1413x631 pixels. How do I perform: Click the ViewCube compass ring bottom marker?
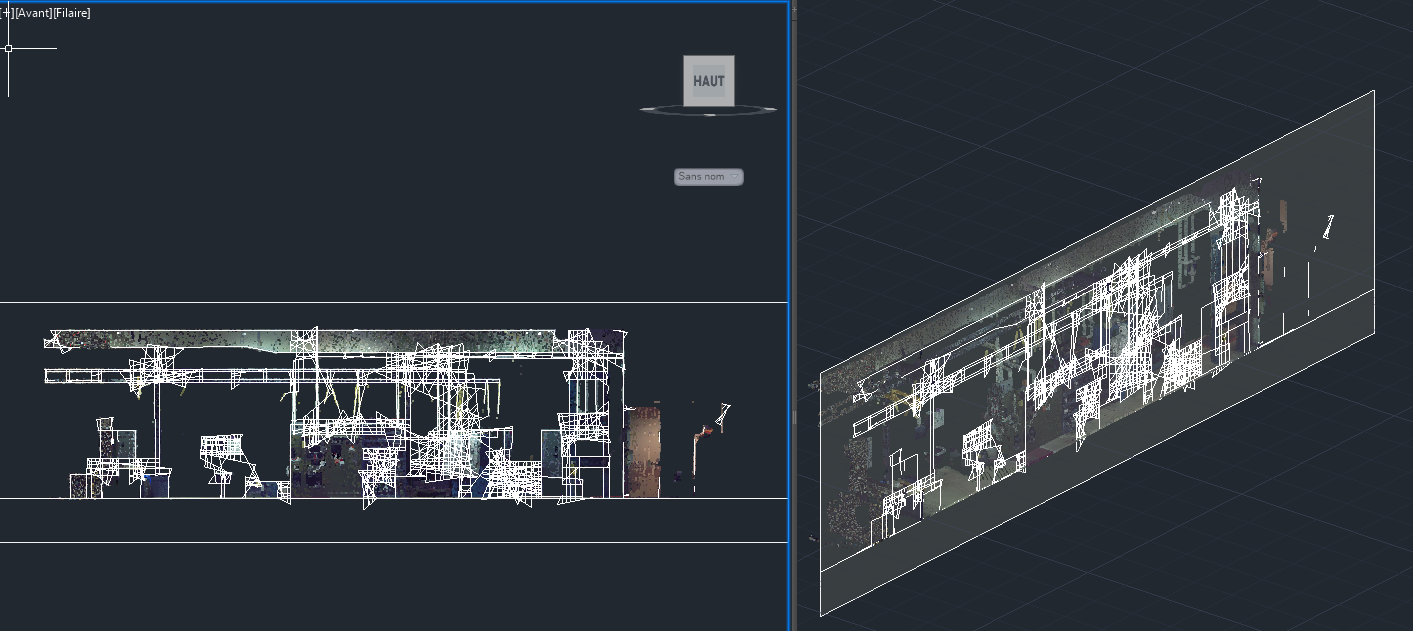coord(709,115)
